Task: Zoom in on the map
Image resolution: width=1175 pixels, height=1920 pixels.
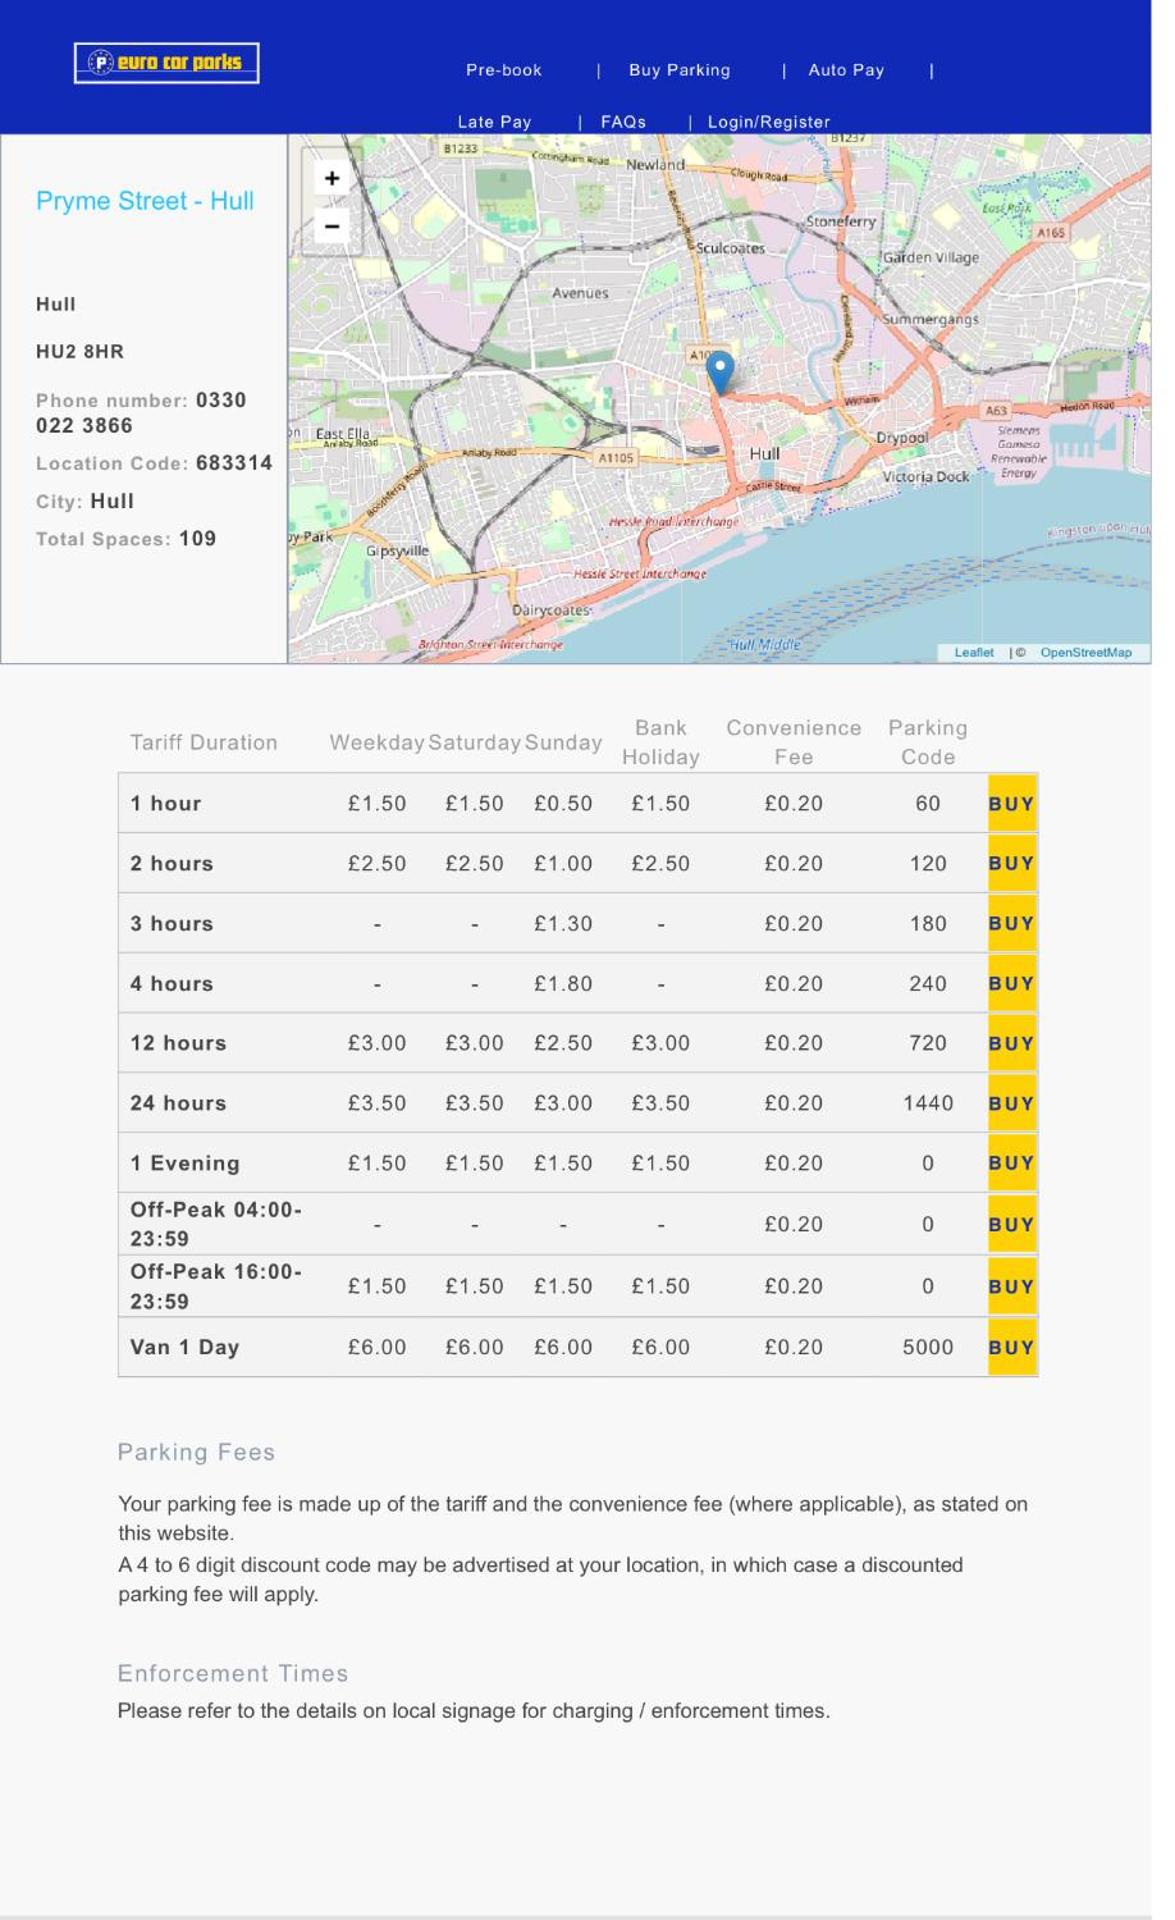Action: pos(332,179)
